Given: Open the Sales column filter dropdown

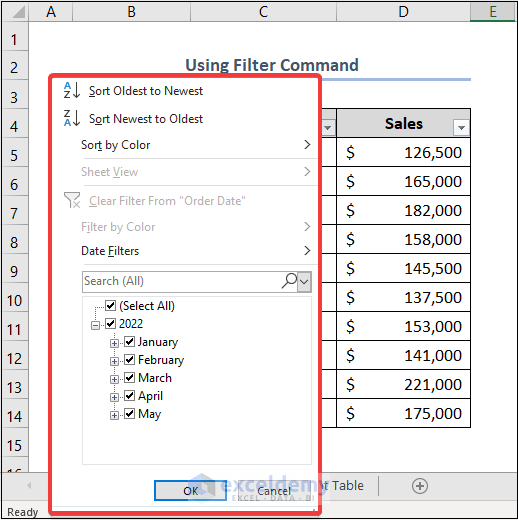Looking at the screenshot, I should click(461, 127).
